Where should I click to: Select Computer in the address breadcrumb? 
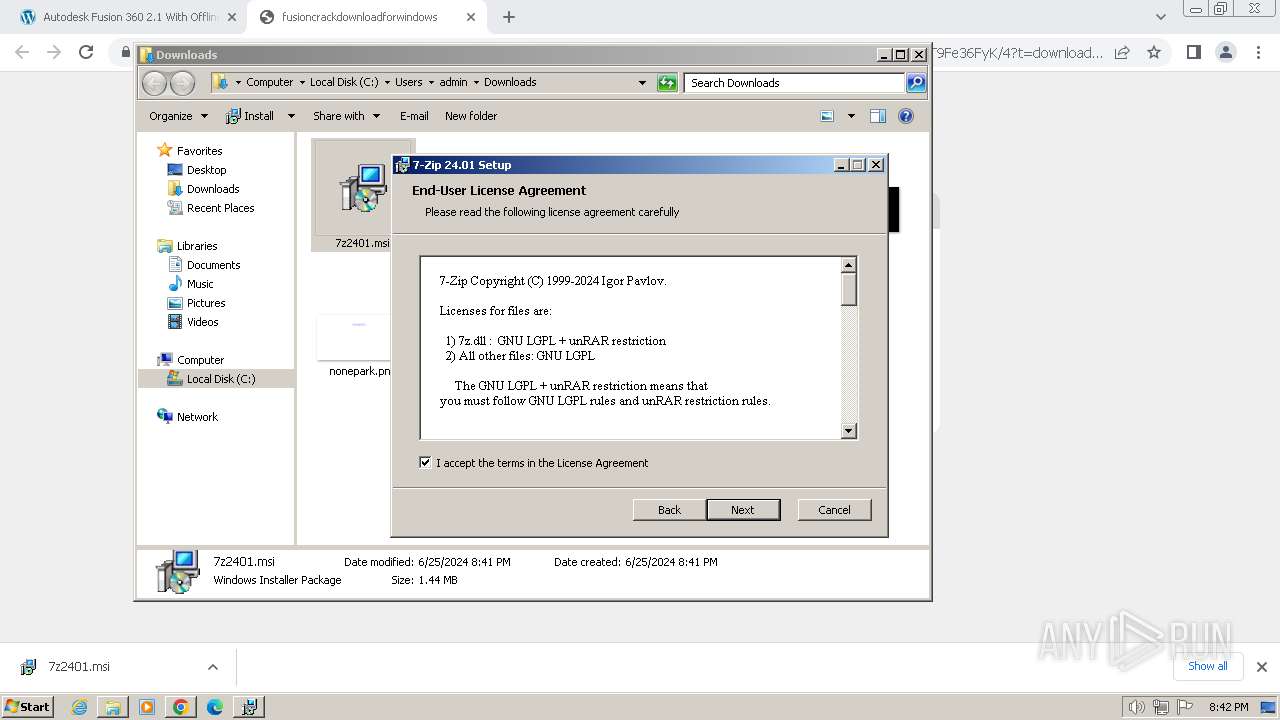270,82
